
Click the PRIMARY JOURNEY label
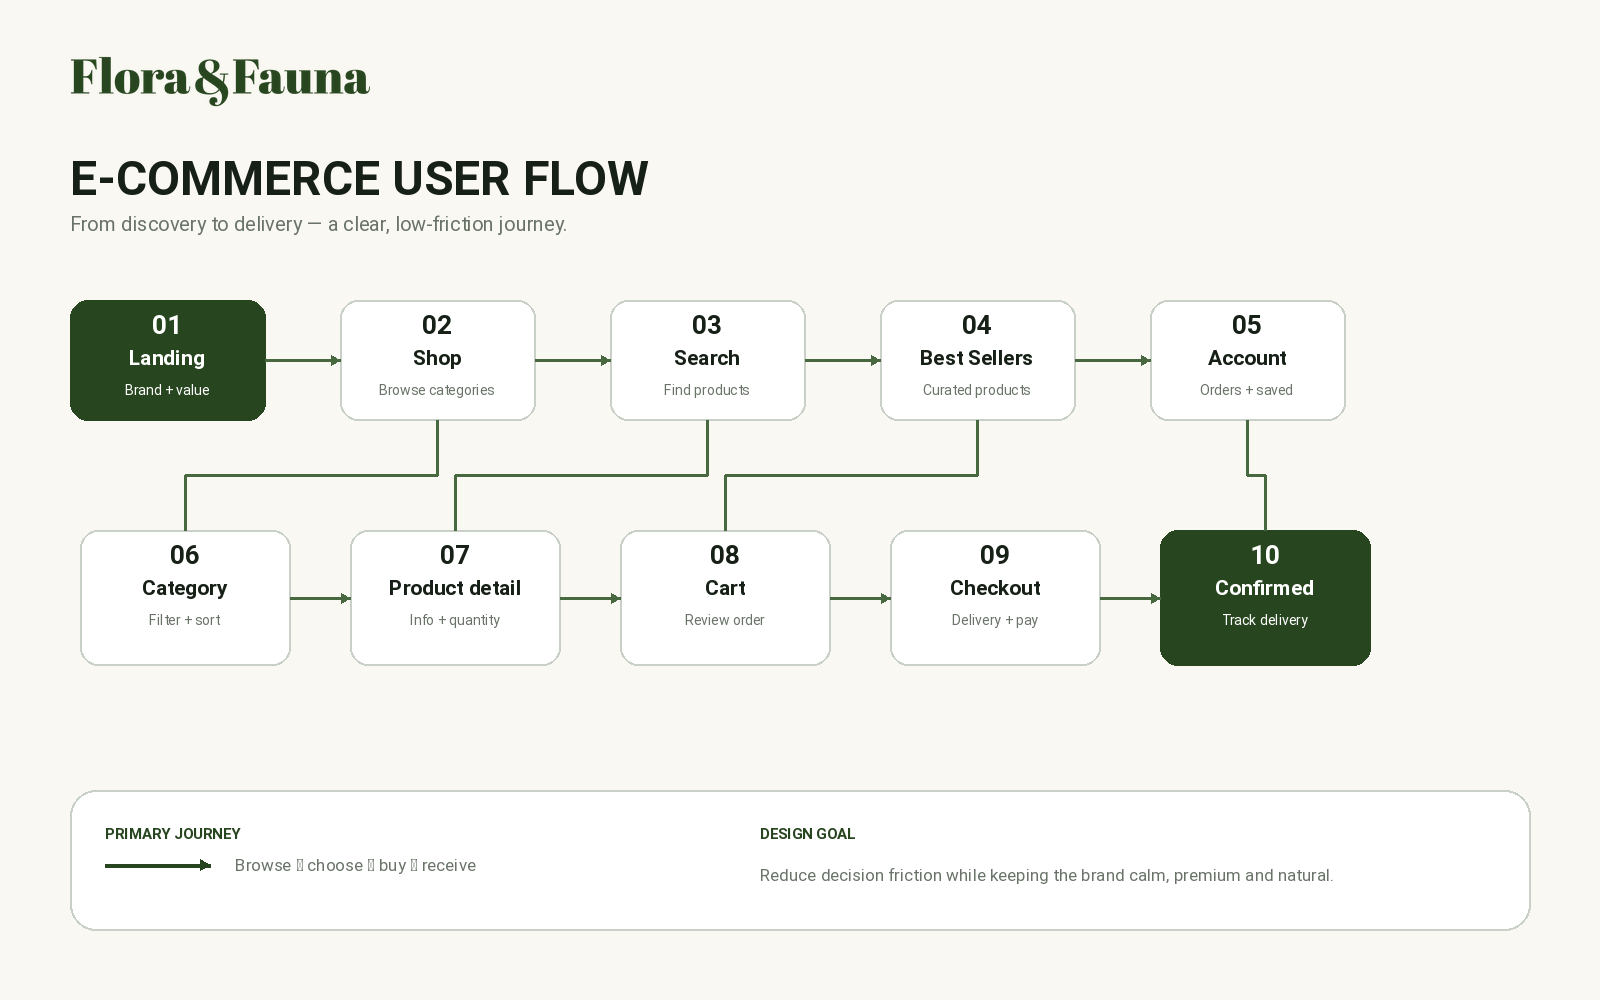pyautogui.click(x=173, y=834)
